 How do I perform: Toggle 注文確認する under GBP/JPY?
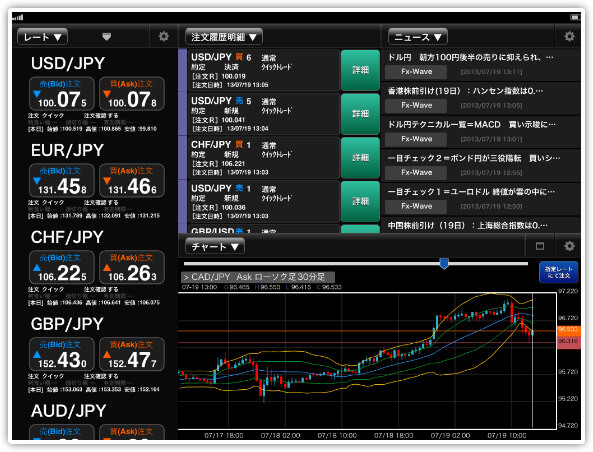[x=101, y=376]
